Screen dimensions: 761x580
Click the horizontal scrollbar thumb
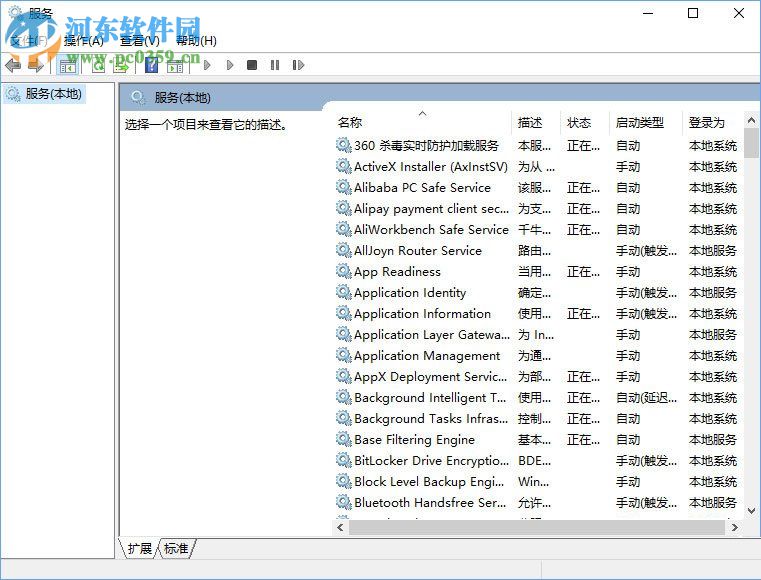click(x=537, y=527)
